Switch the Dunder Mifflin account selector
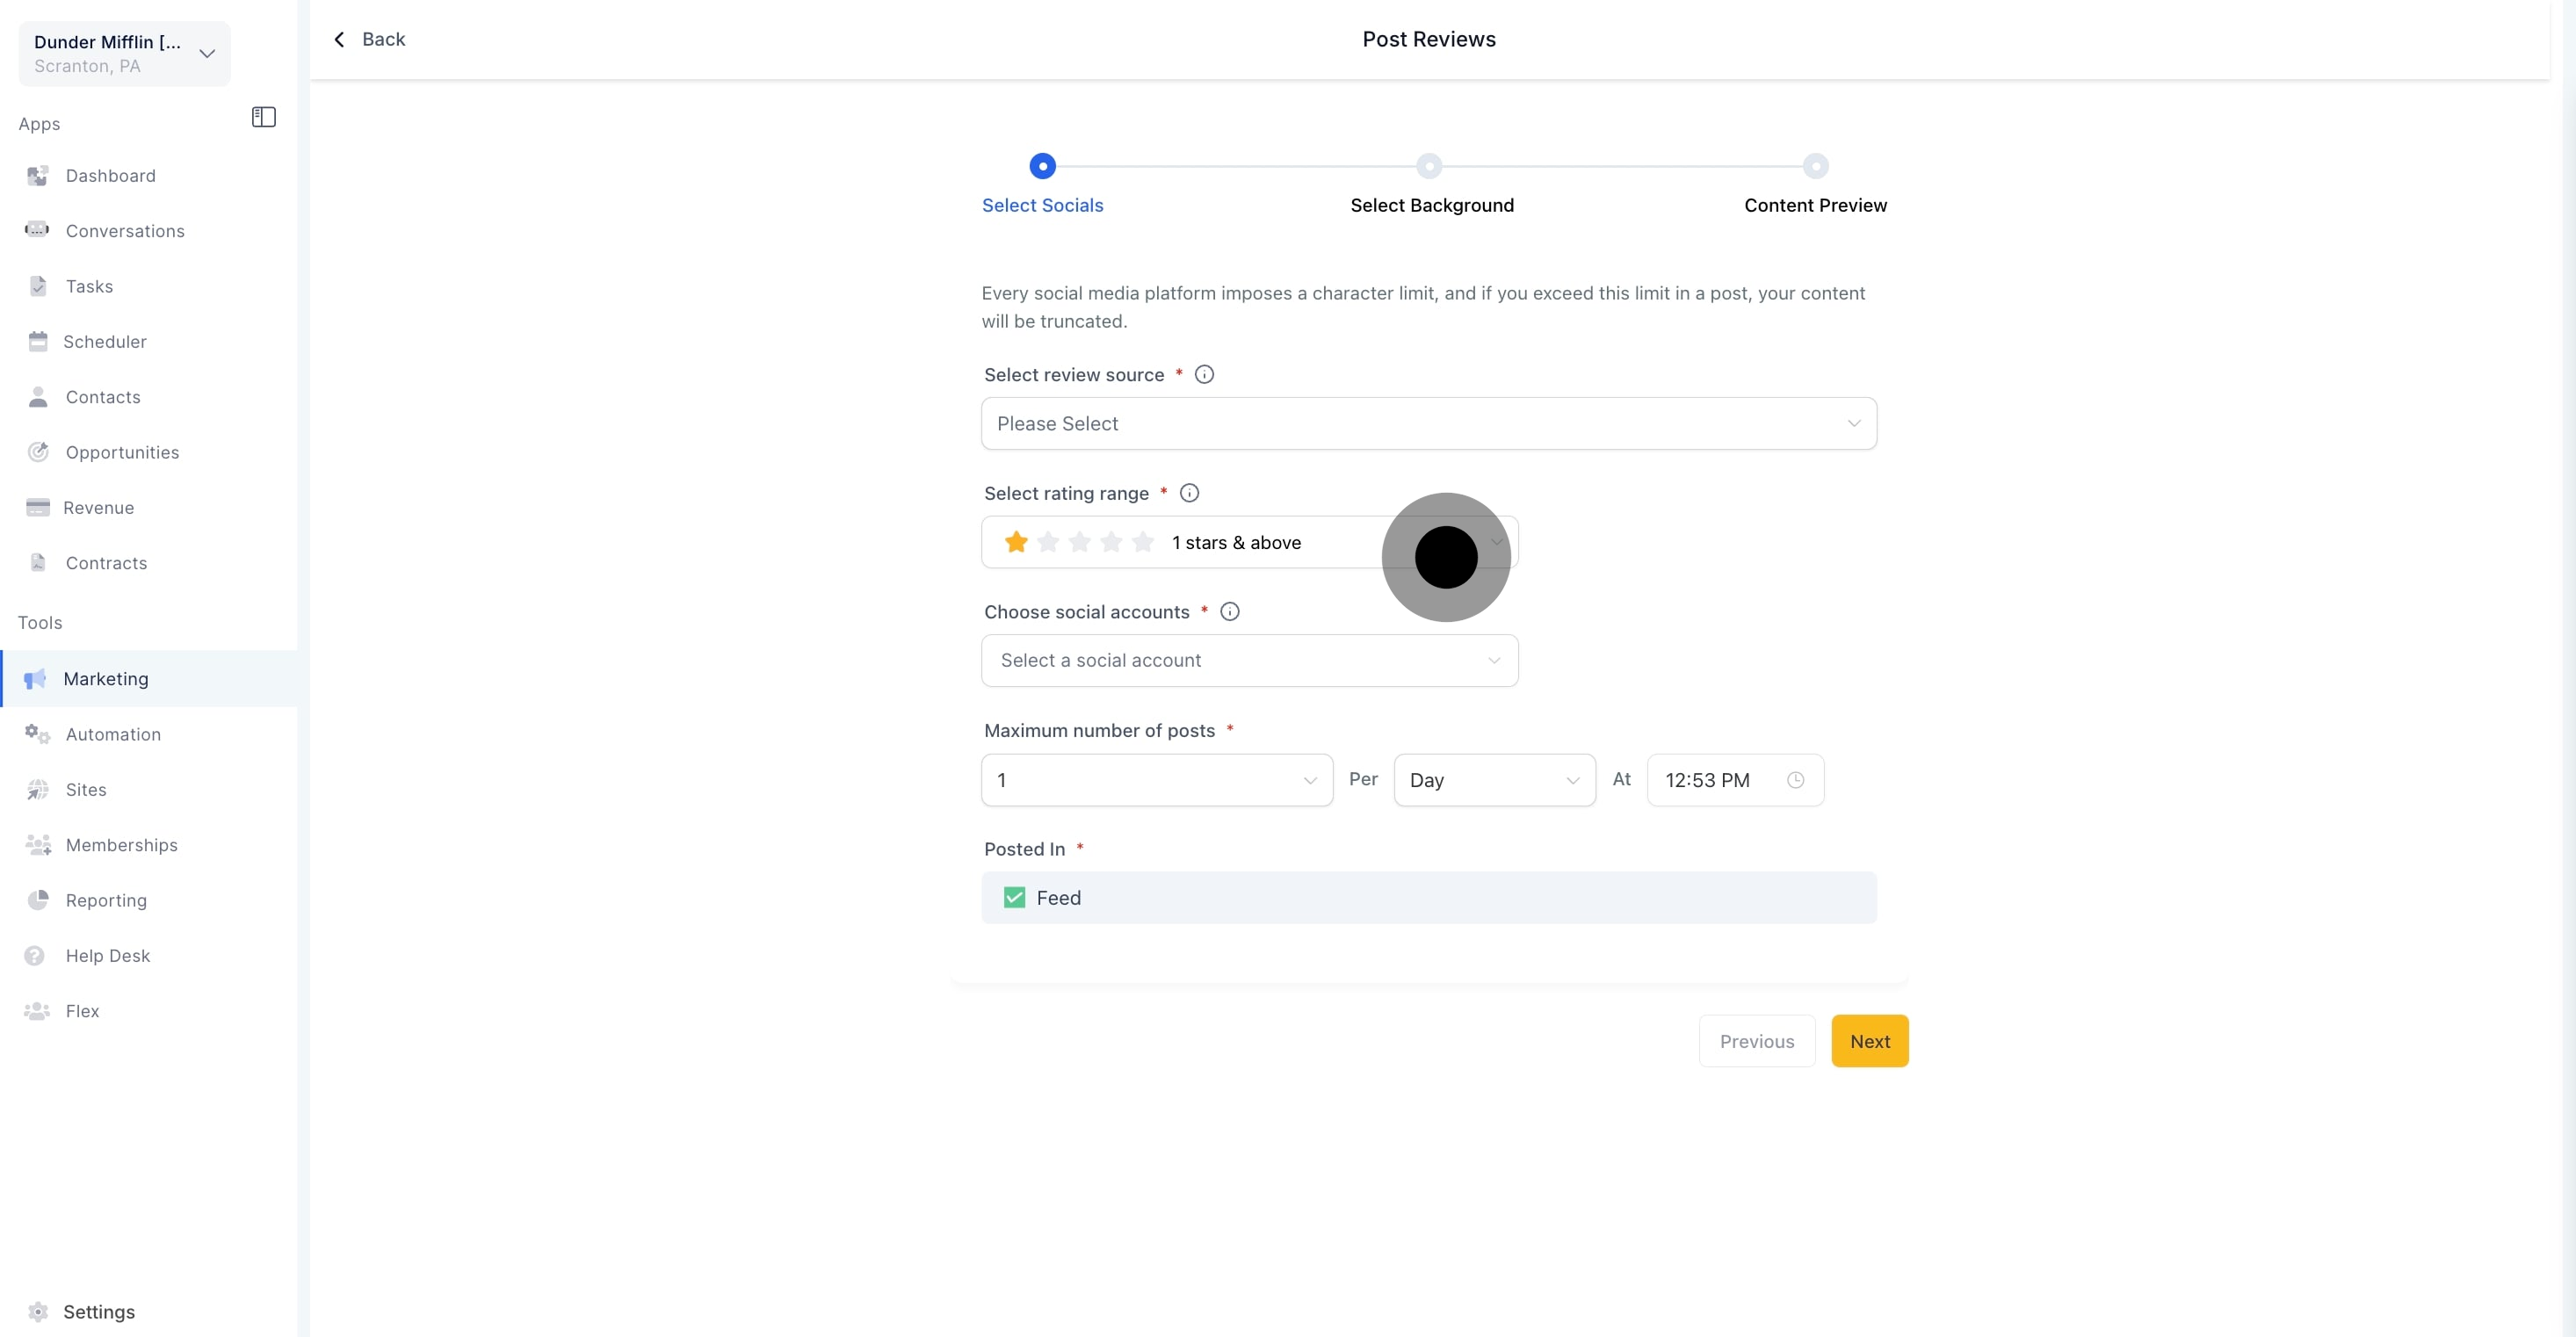 (124, 53)
